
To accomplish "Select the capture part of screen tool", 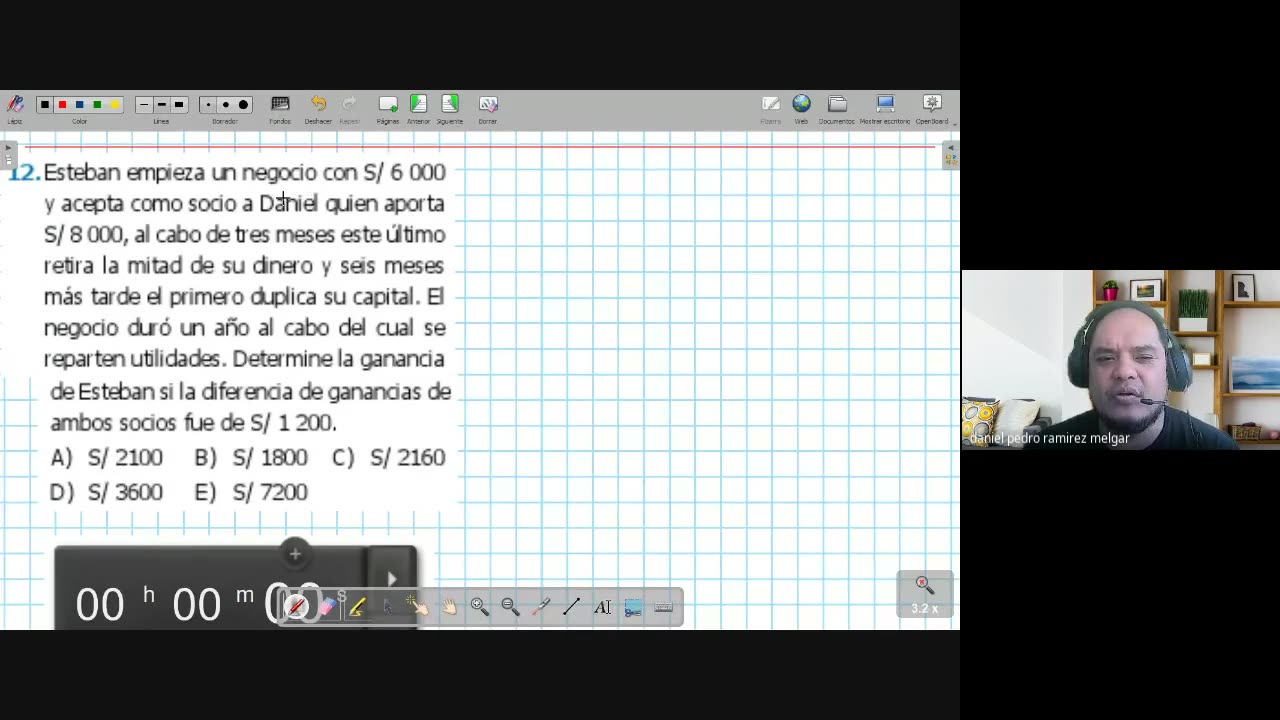I will pos(633,606).
